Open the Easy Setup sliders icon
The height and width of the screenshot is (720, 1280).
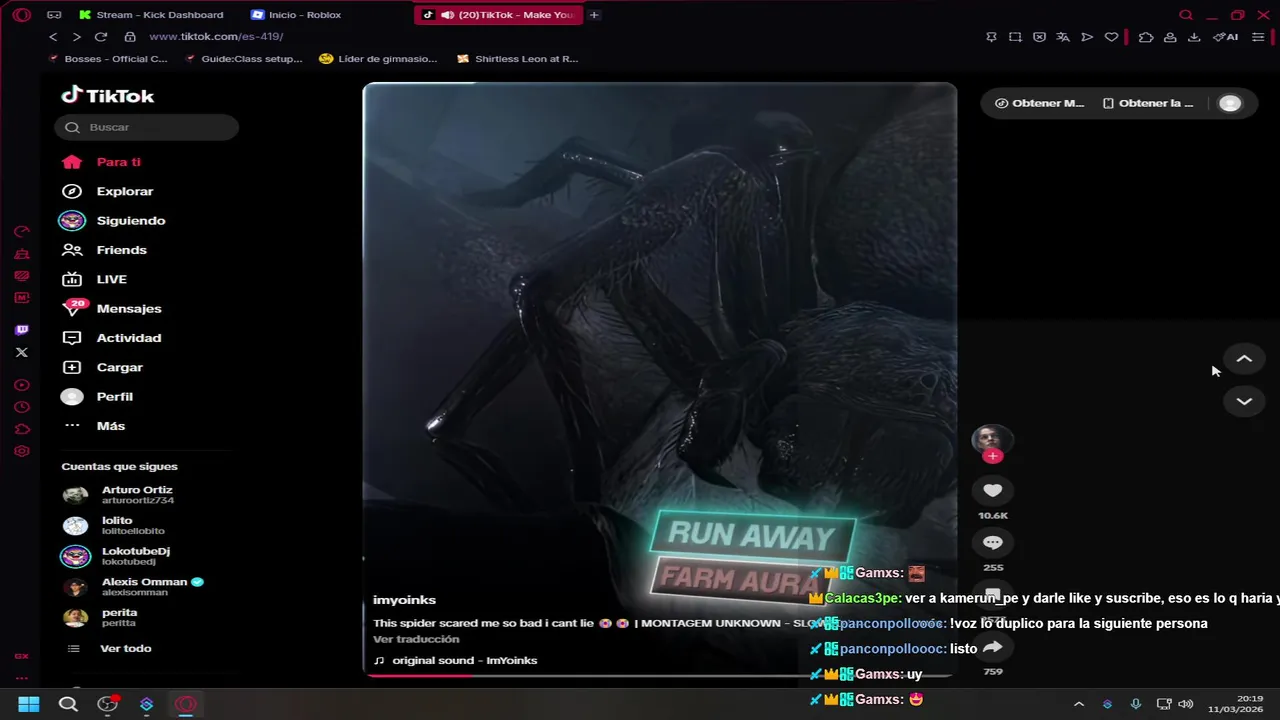click(x=1258, y=37)
